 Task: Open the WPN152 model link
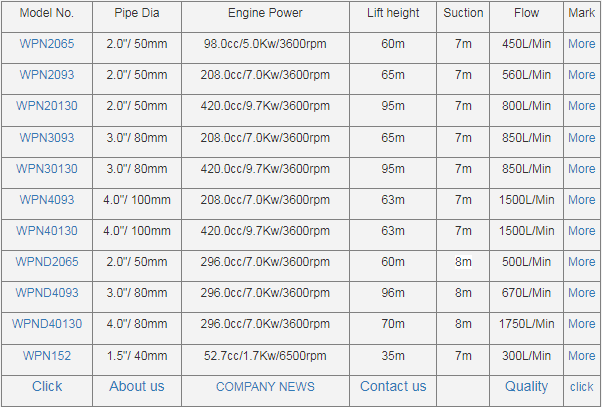pos(47,356)
